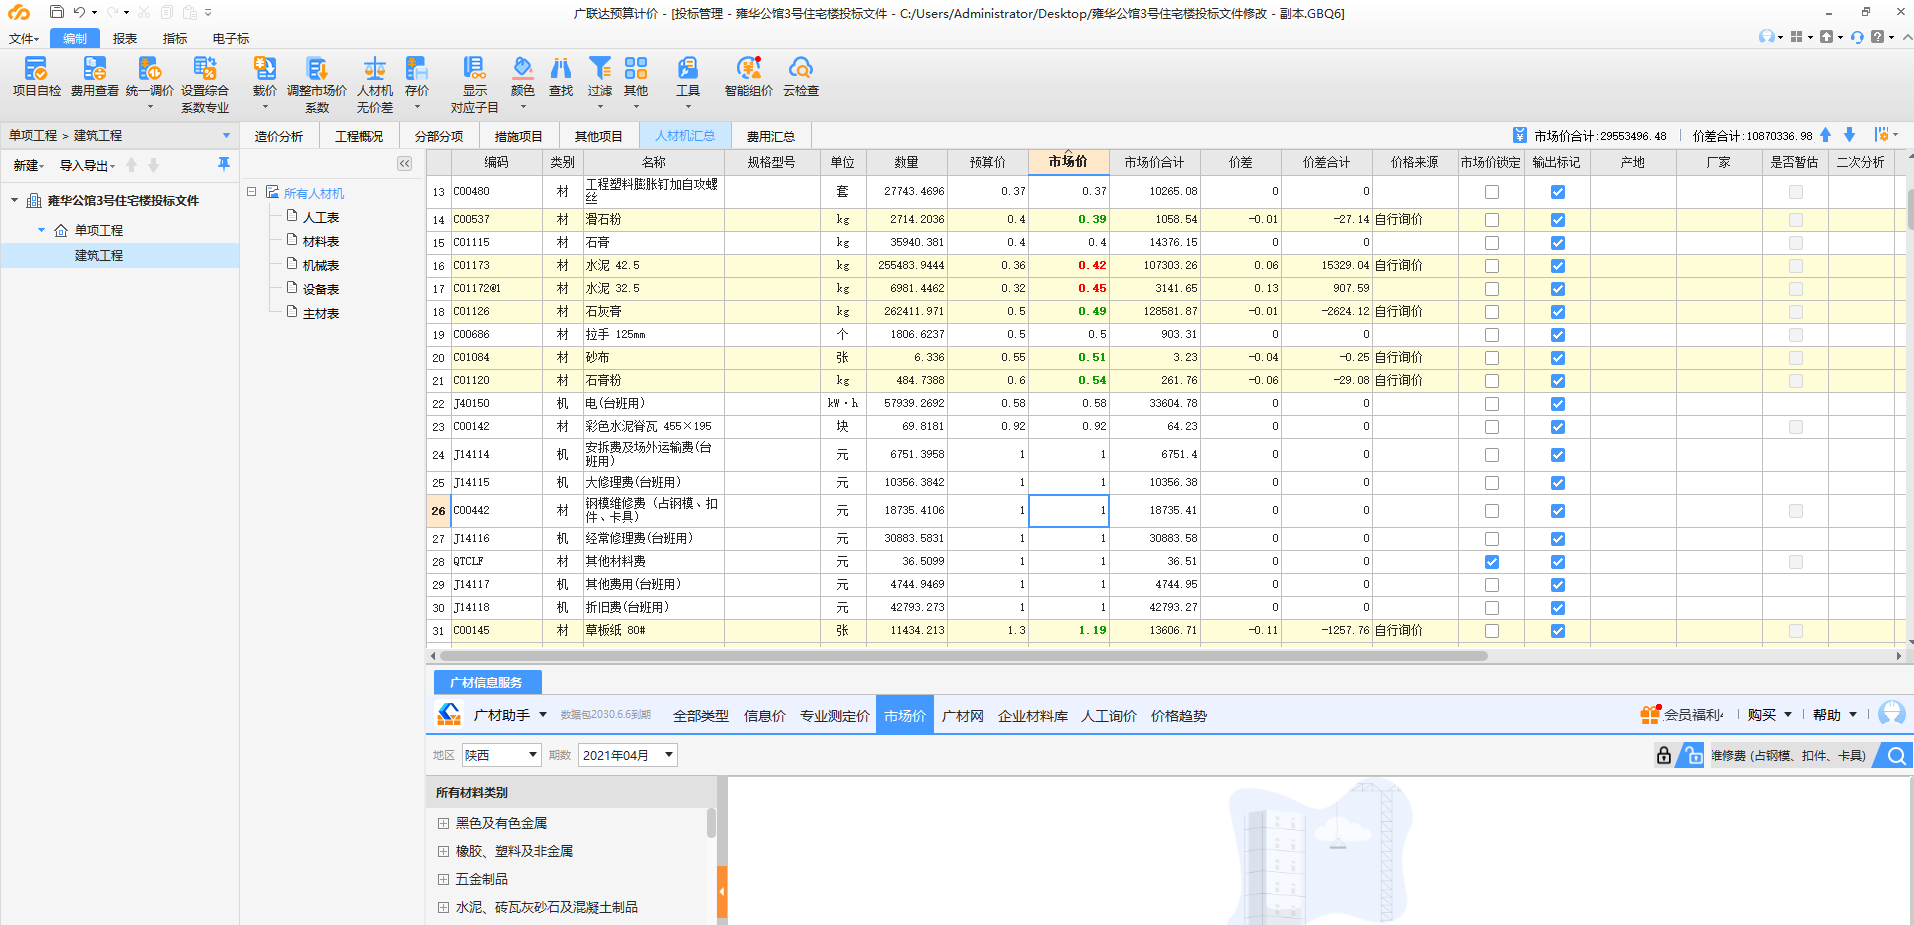Undo the last action
1914x925 pixels.
tap(79, 12)
